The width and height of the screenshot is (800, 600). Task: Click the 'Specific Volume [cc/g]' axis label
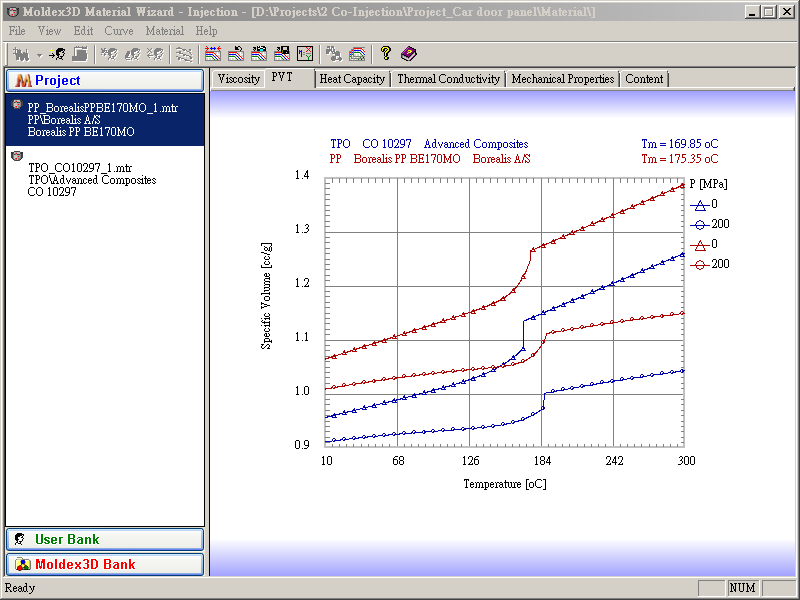coord(266,296)
